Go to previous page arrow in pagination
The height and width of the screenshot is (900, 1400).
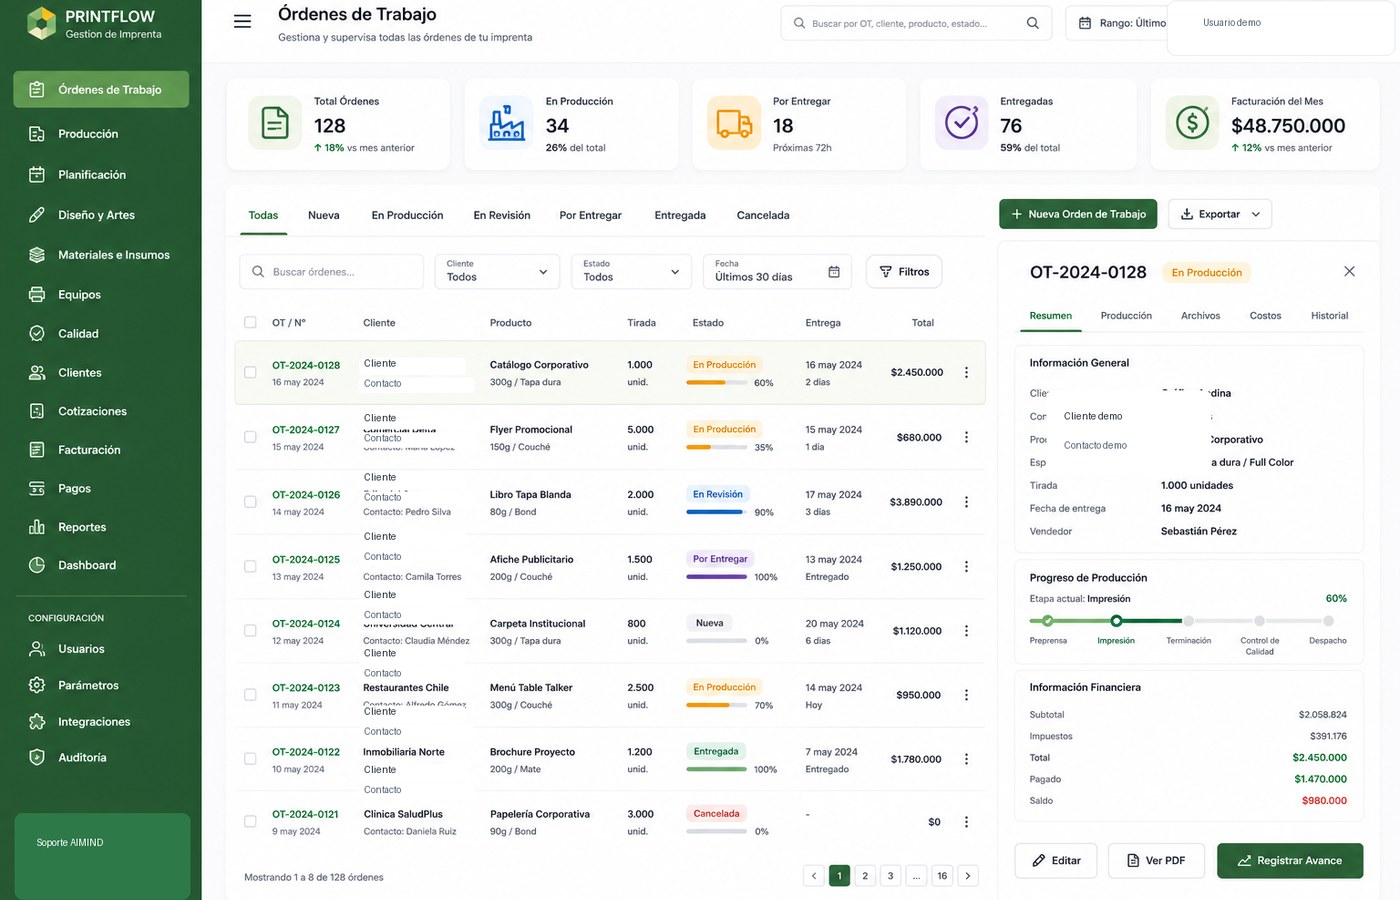pos(814,876)
